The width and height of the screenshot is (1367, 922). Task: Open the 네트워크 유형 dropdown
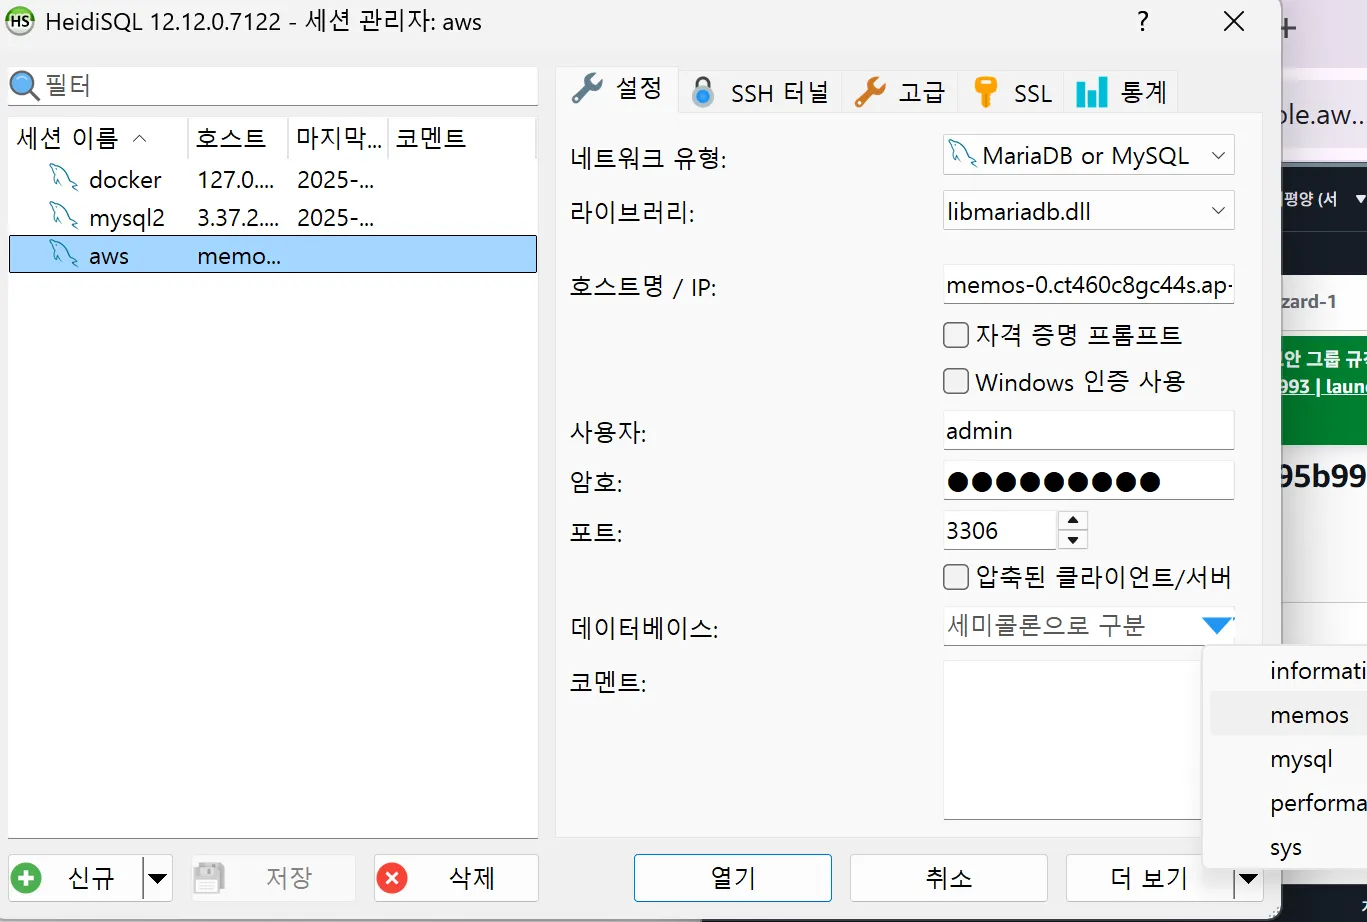click(x=1217, y=155)
